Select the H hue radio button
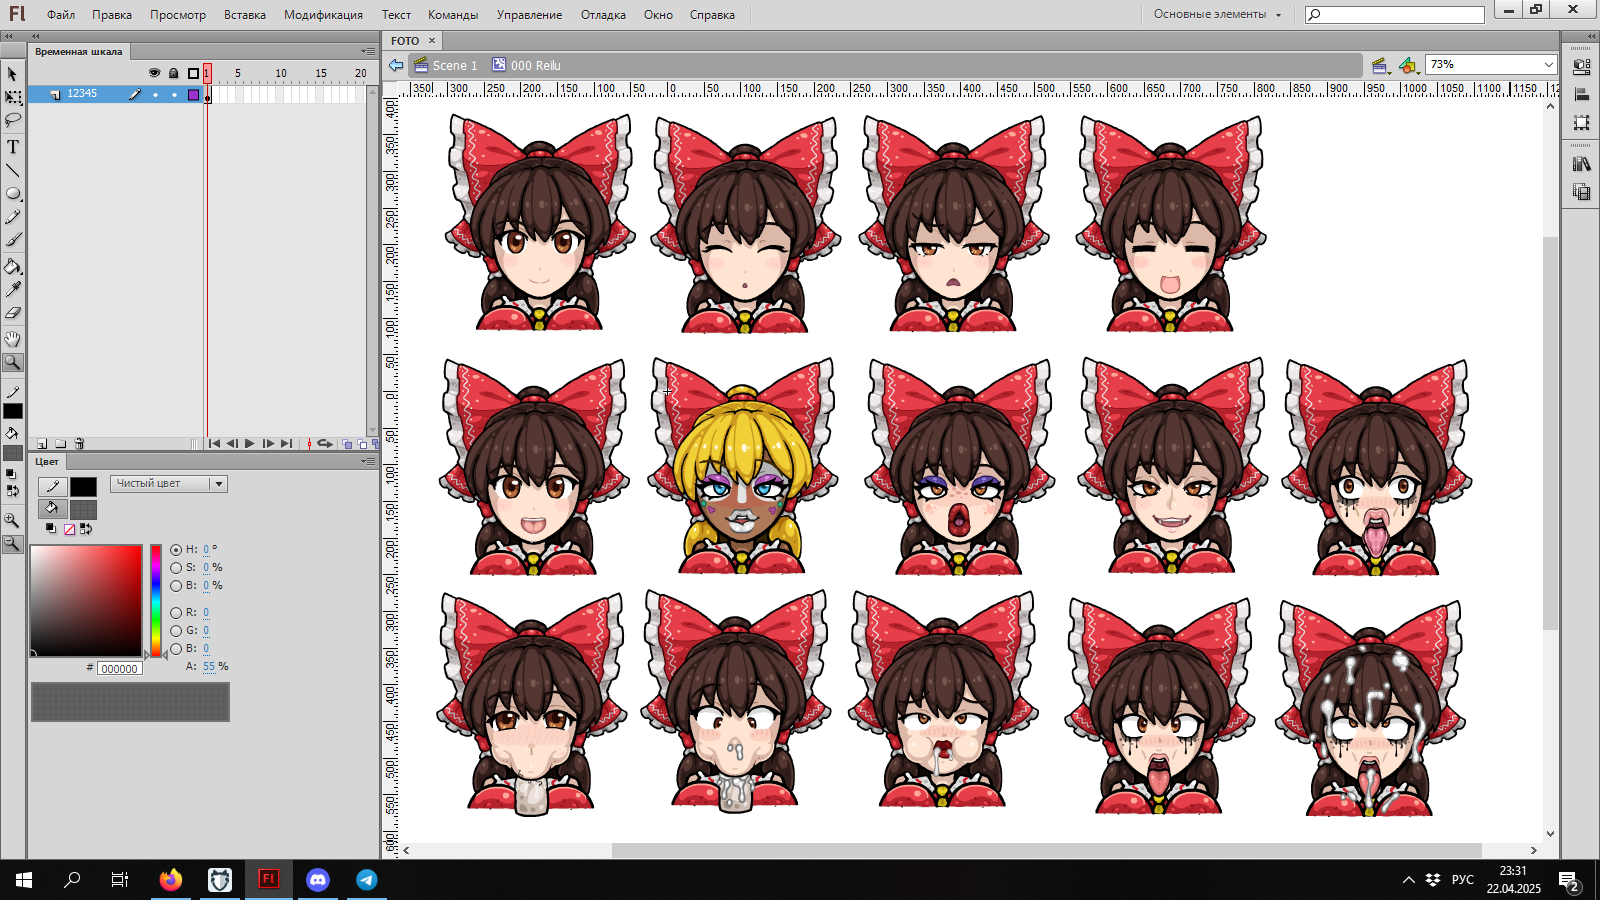This screenshot has width=1600, height=900. [176, 550]
